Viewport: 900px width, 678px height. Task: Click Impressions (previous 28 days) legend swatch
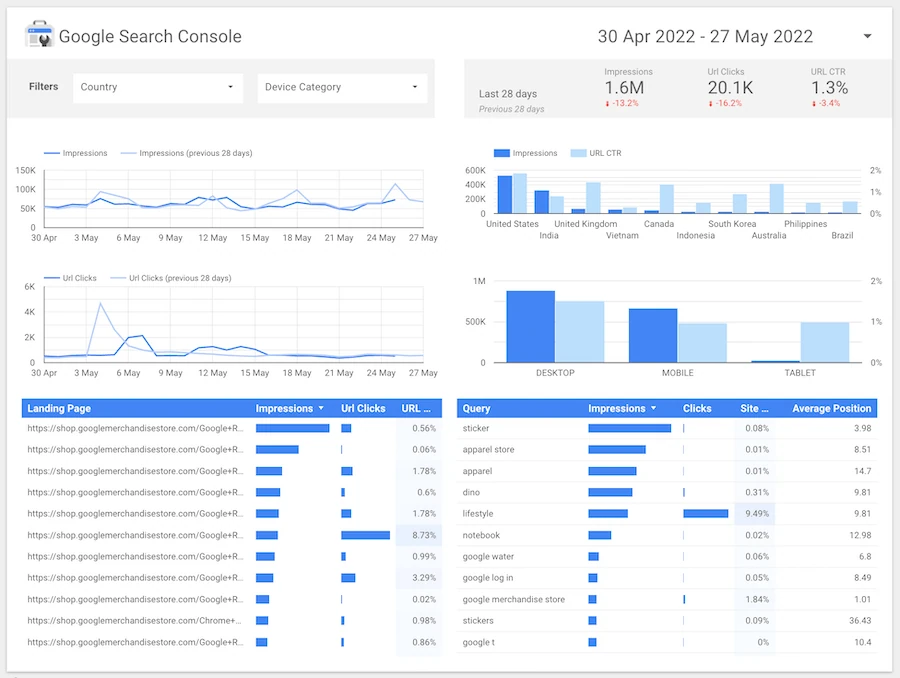tap(128, 153)
